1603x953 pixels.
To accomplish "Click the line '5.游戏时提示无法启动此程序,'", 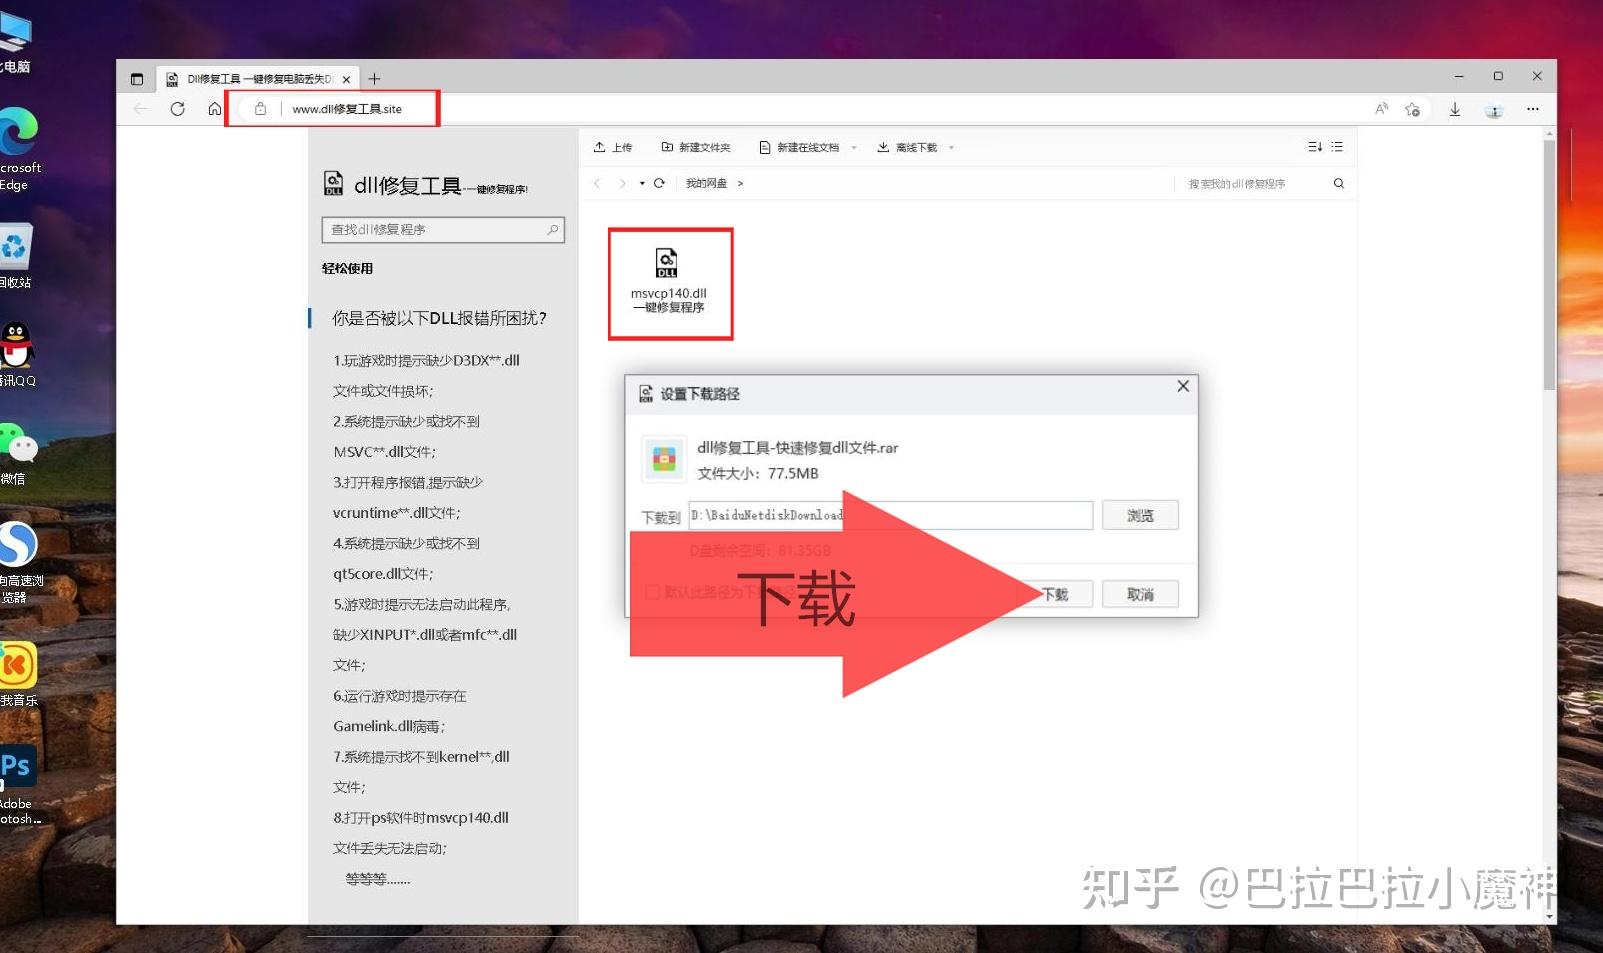I will 422,604.
